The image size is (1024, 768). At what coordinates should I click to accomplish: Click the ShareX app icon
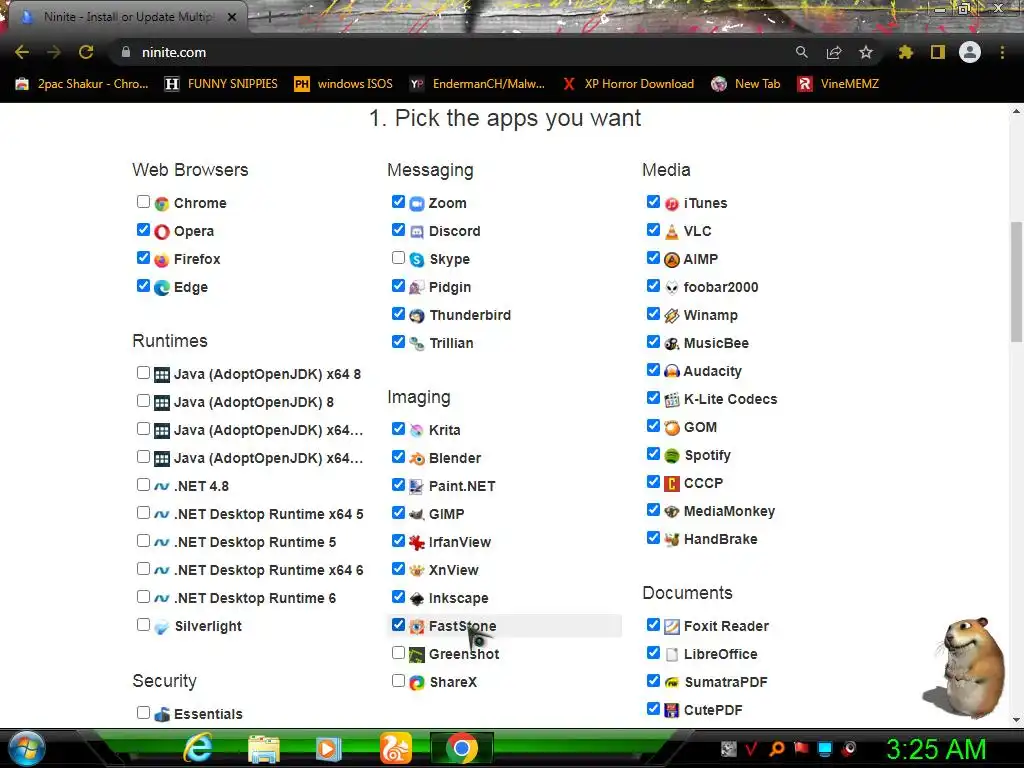click(x=417, y=683)
